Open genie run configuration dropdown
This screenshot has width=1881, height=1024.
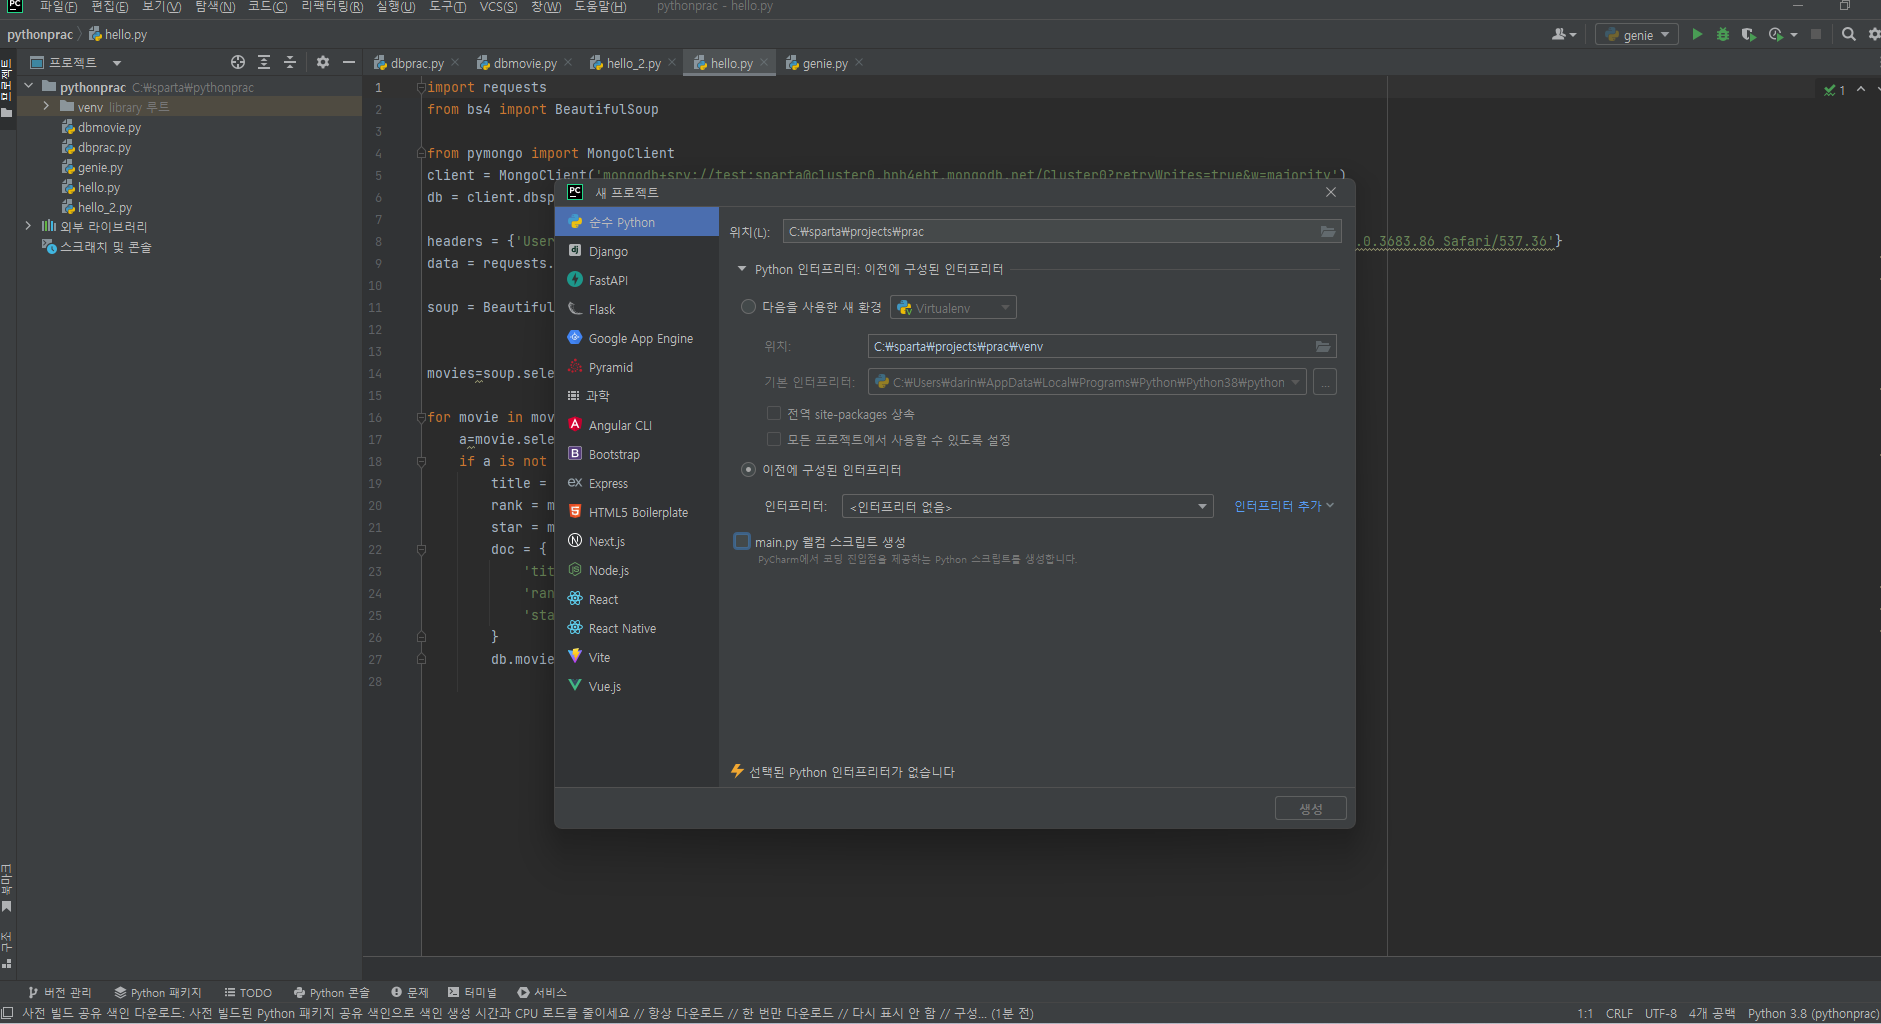click(x=1637, y=34)
